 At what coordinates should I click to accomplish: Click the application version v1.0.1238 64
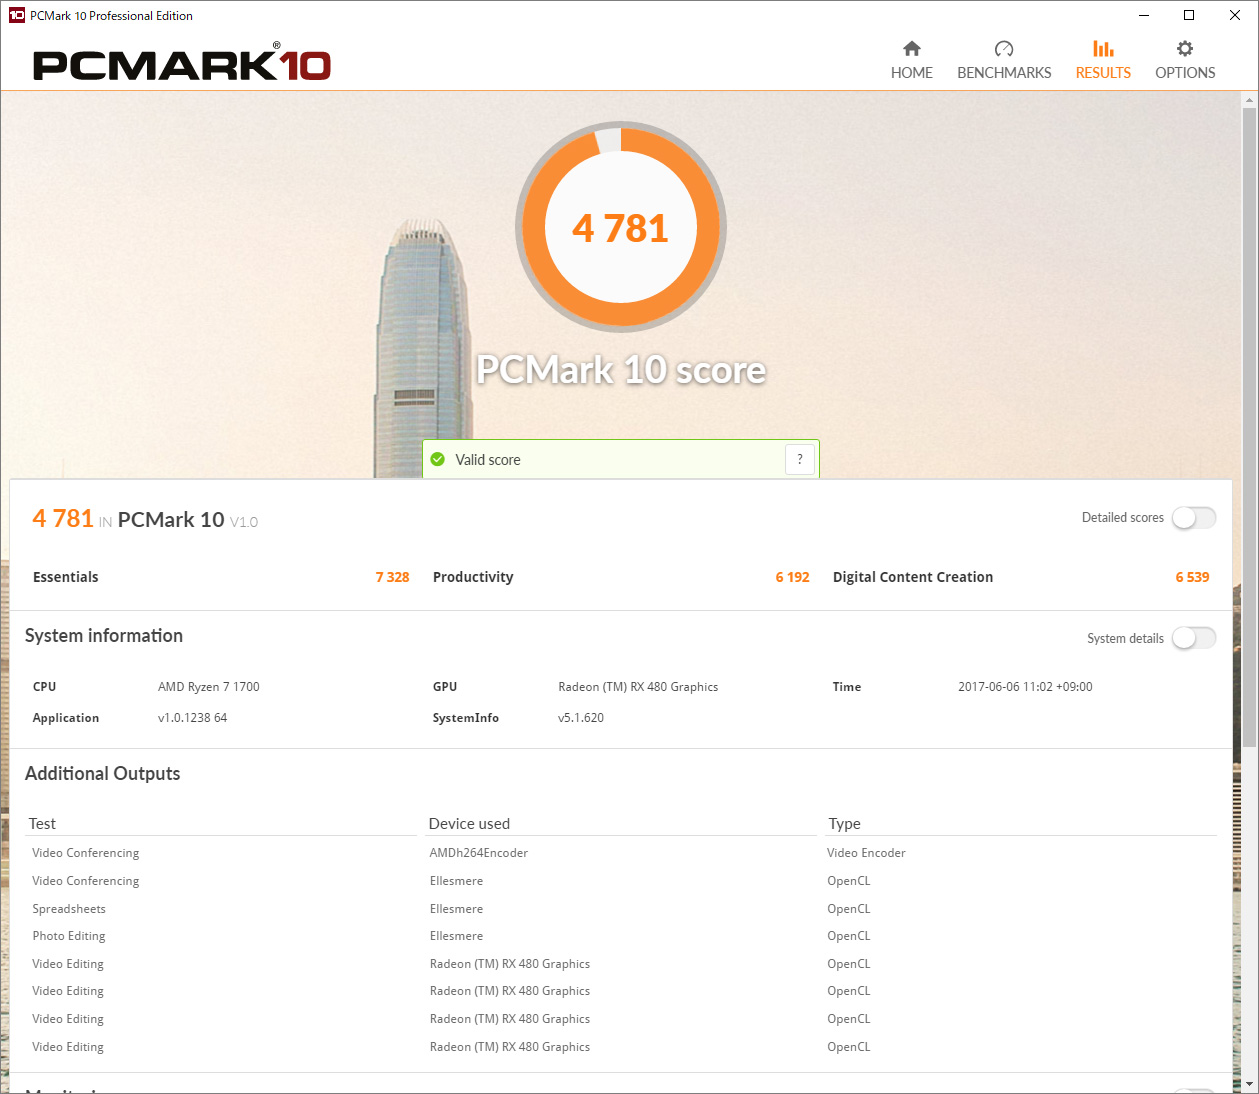(192, 718)
